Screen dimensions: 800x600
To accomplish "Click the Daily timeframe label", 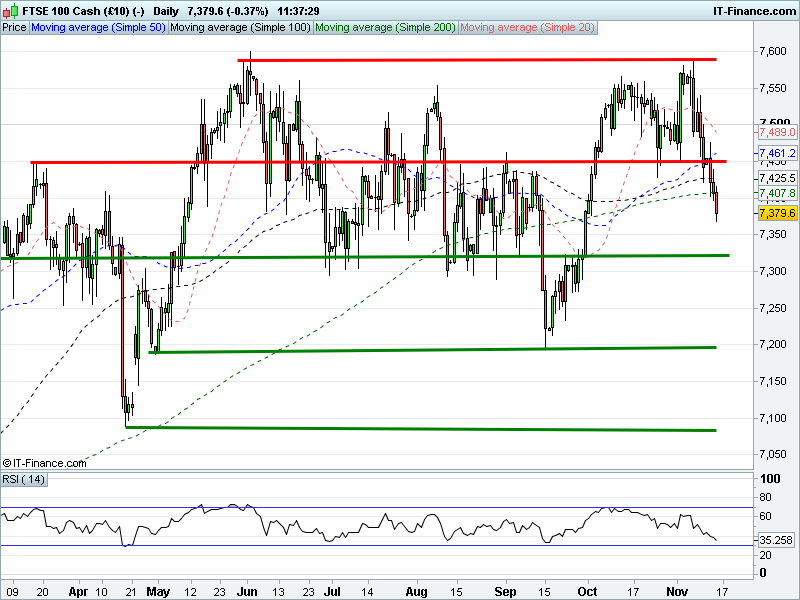I will (x=166, y=11).
